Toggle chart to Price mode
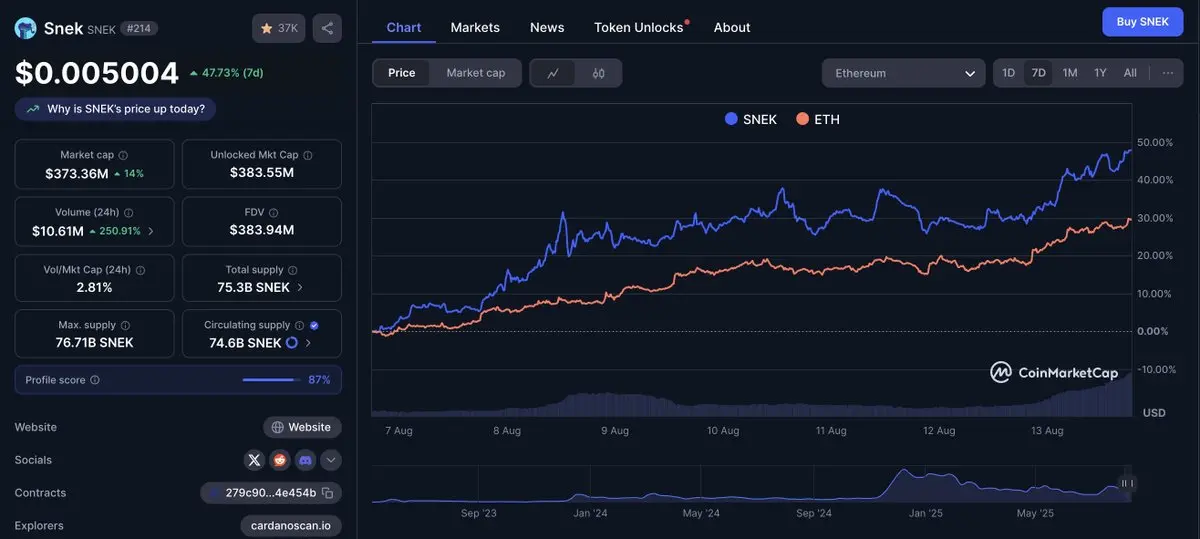 [402, 73]
